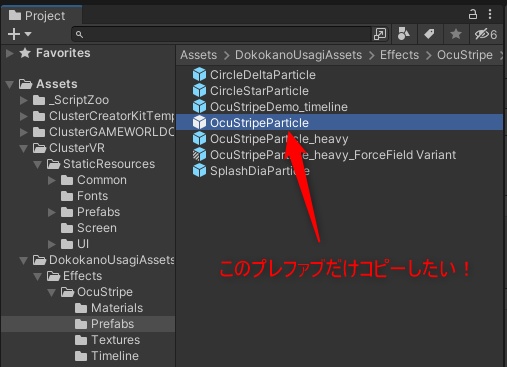Click the striped prefab variant icon
This screenshot has height=367, width=507.
click(199, 154)
